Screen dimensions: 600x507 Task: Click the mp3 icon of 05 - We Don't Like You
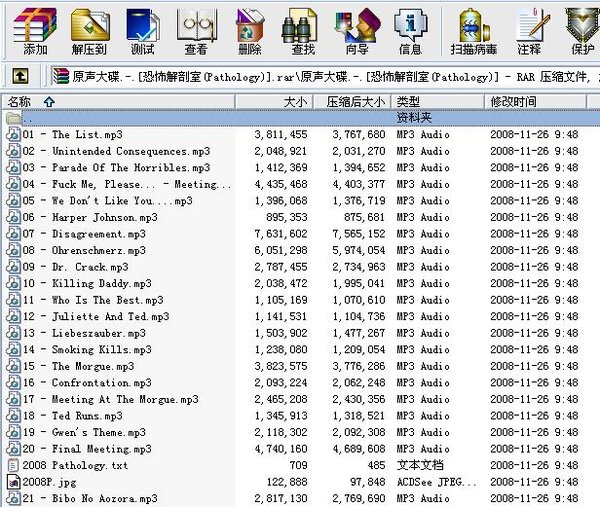[x=14, y=200]
